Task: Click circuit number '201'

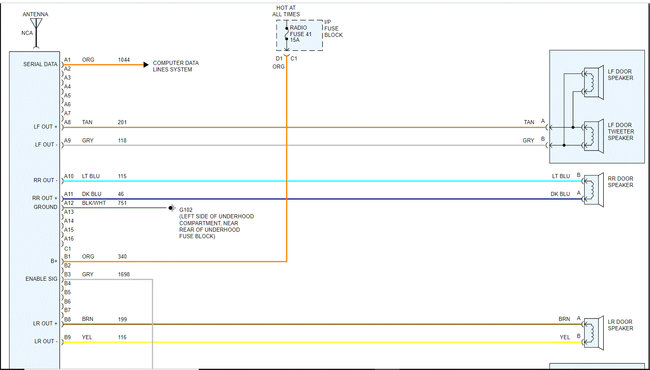Action: coord(122,122)
